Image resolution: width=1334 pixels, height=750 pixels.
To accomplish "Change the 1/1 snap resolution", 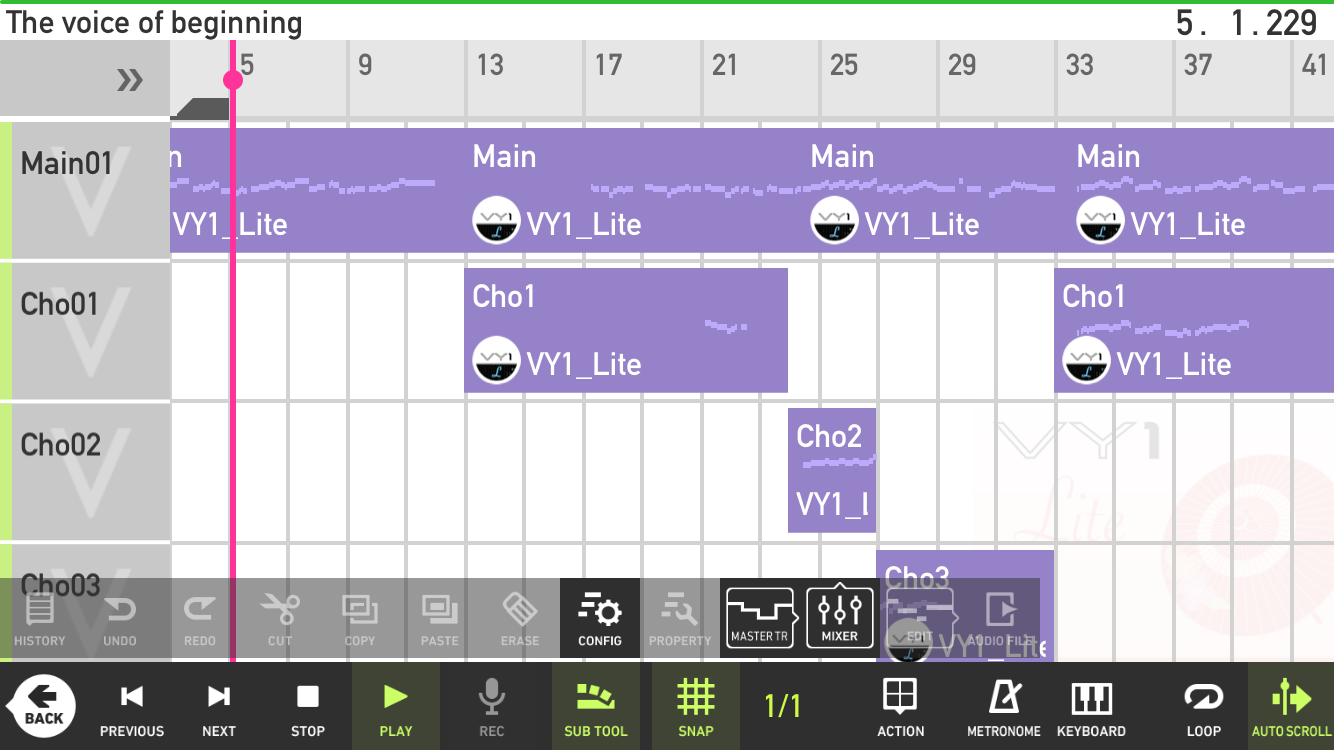I will (x=783, y=707).
